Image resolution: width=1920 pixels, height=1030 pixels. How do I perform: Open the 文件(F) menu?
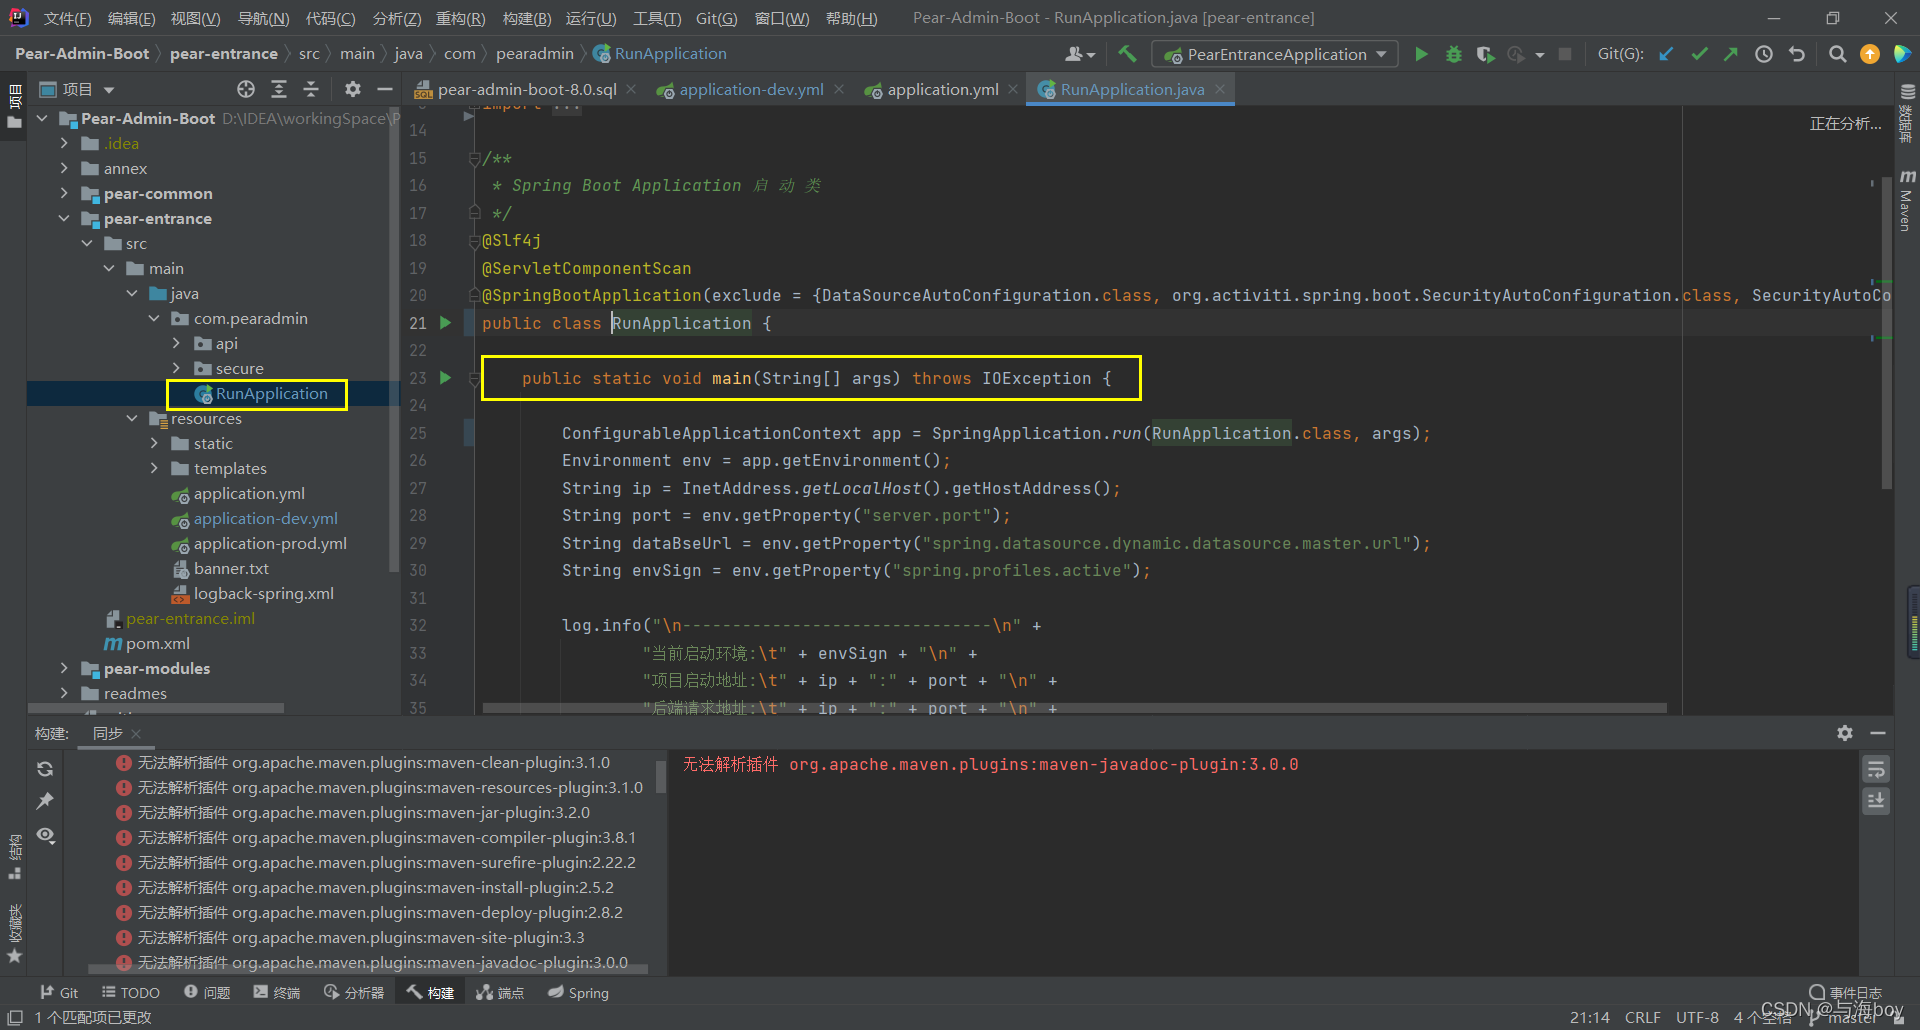click(67, 18)
